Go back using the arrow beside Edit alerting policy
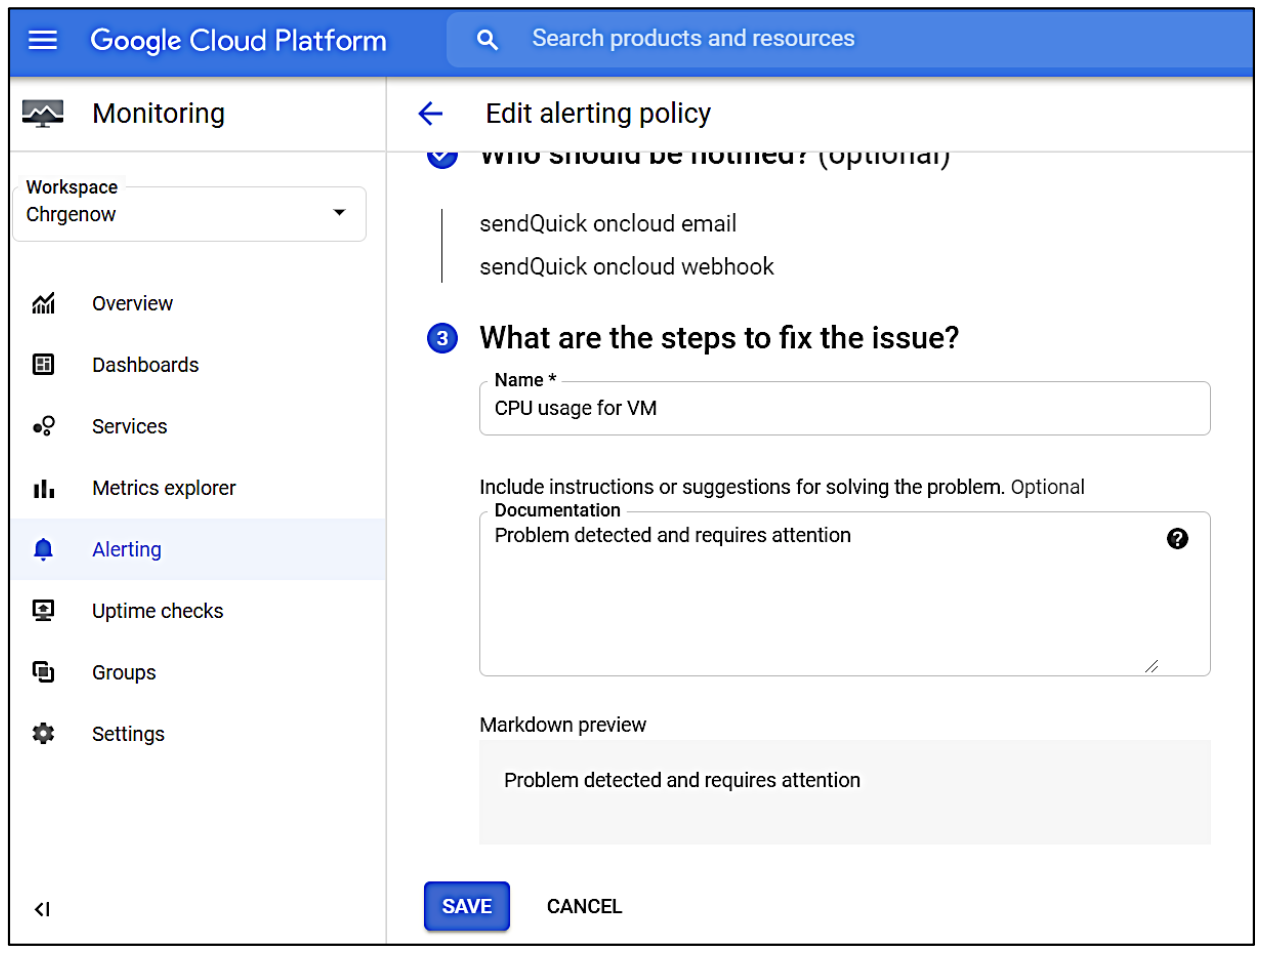The image size is (1270, 958). (429, 113)
